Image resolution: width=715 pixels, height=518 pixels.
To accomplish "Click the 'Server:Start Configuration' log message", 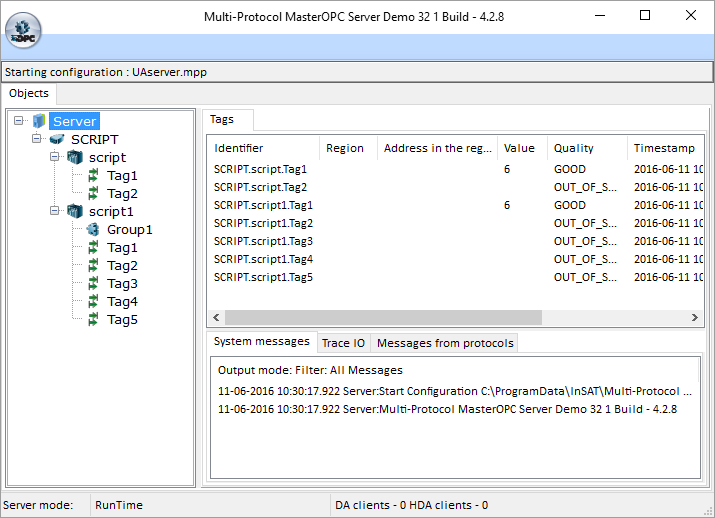I will [x=455, y=391].
